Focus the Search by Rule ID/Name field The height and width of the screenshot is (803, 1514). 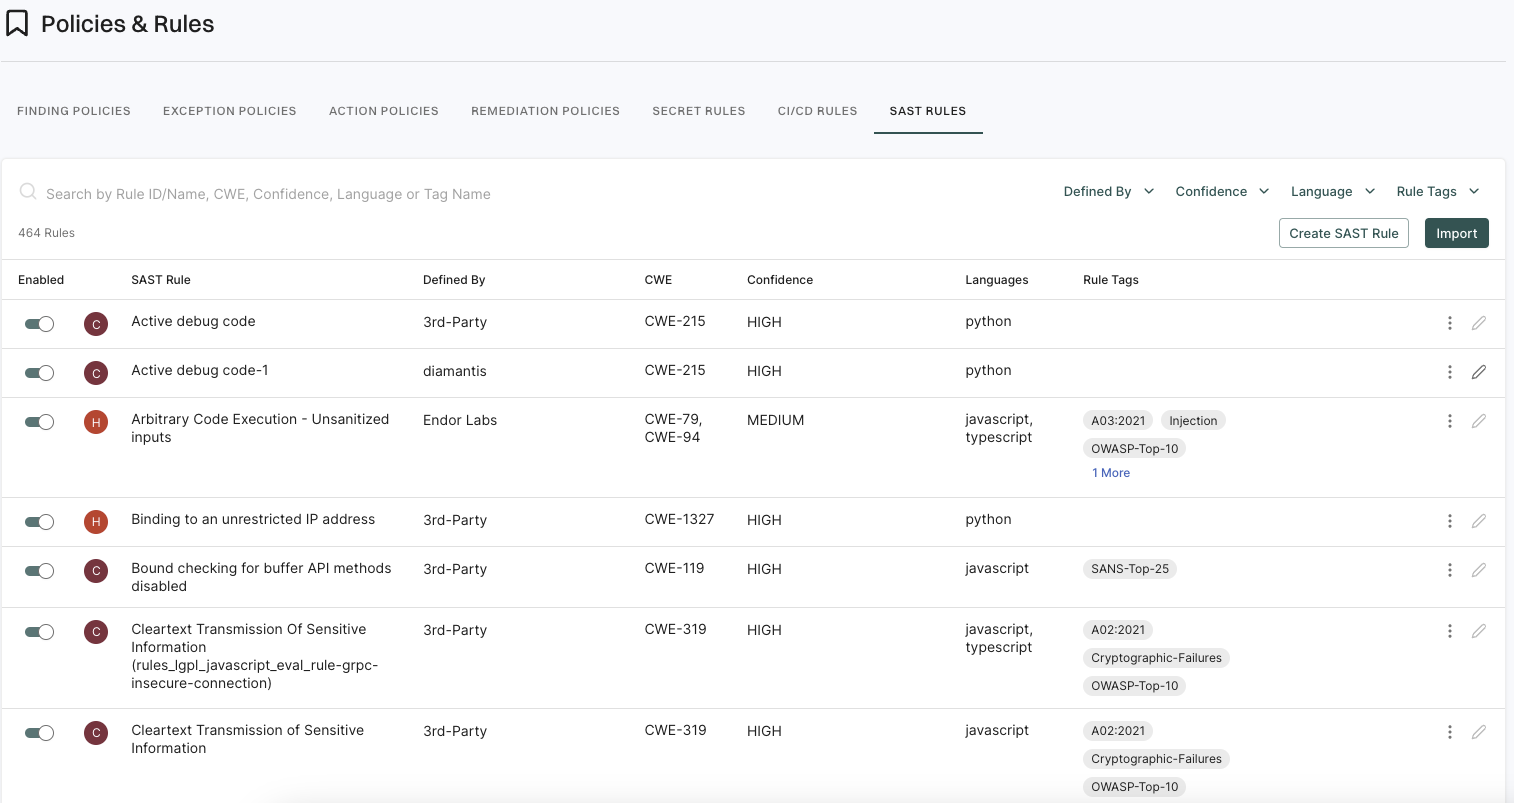(268, 194)
